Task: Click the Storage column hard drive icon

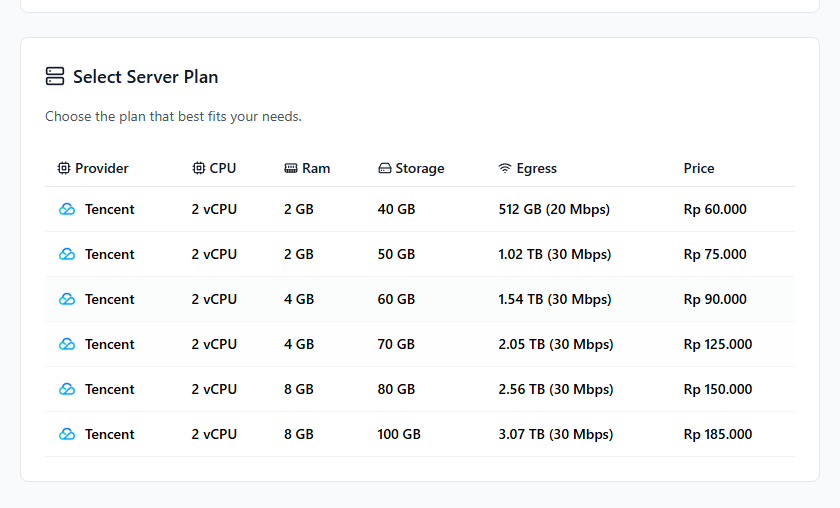Action: (385, 168)
